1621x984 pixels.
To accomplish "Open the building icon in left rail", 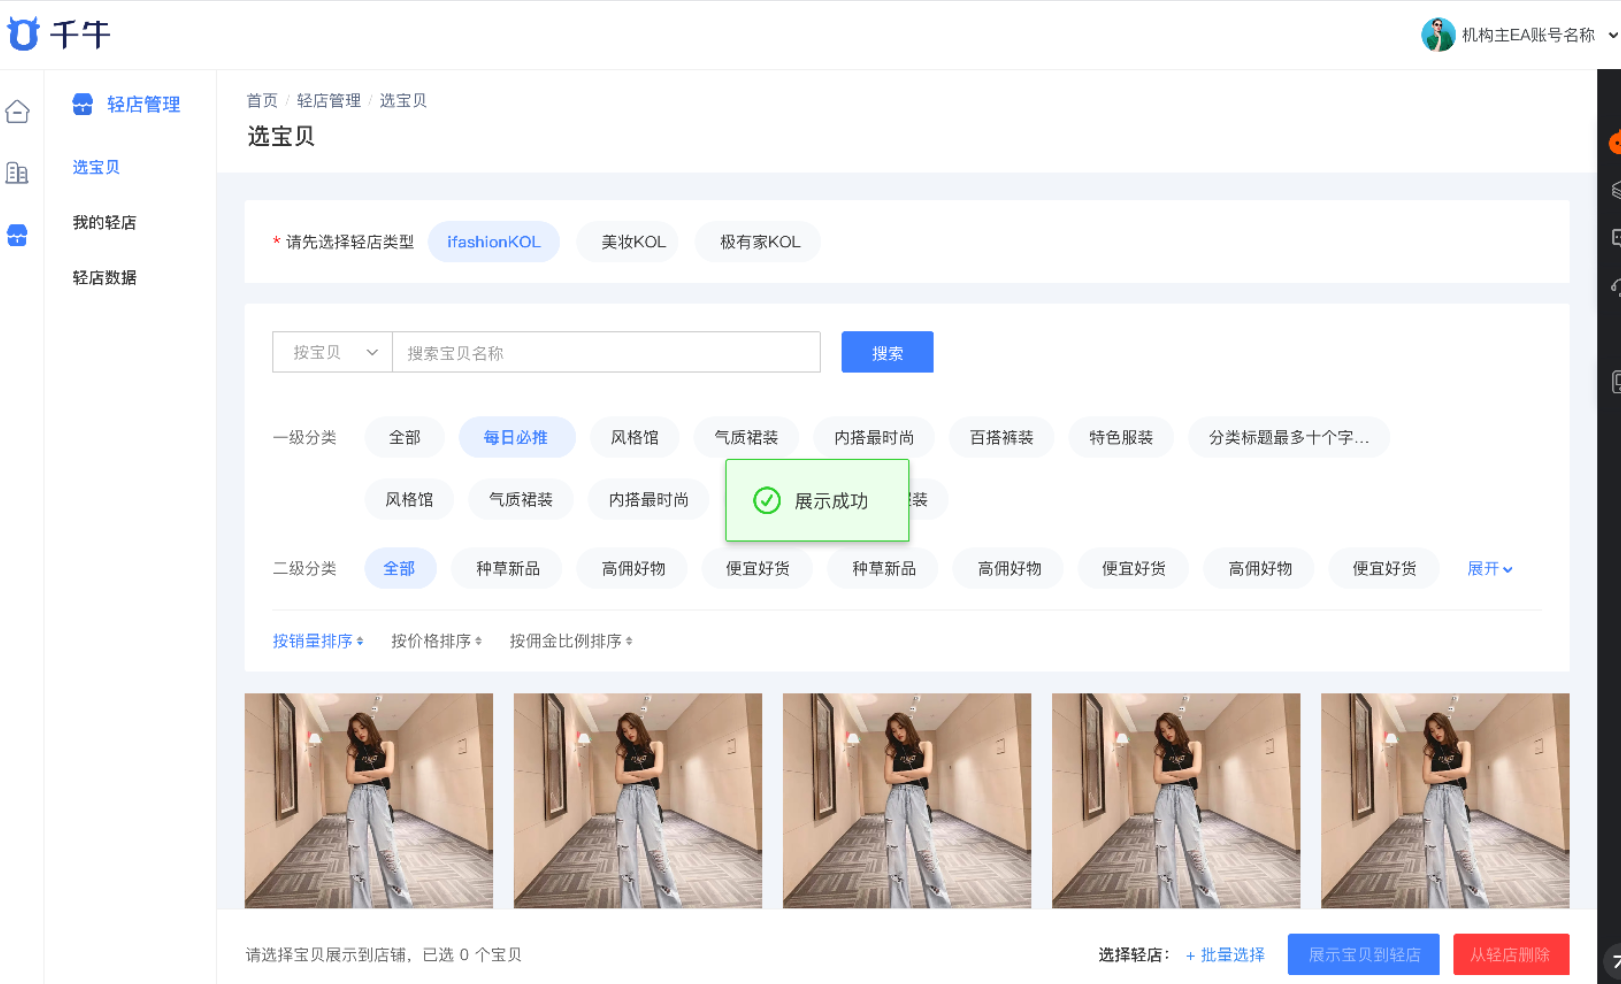I will [17, 173].
